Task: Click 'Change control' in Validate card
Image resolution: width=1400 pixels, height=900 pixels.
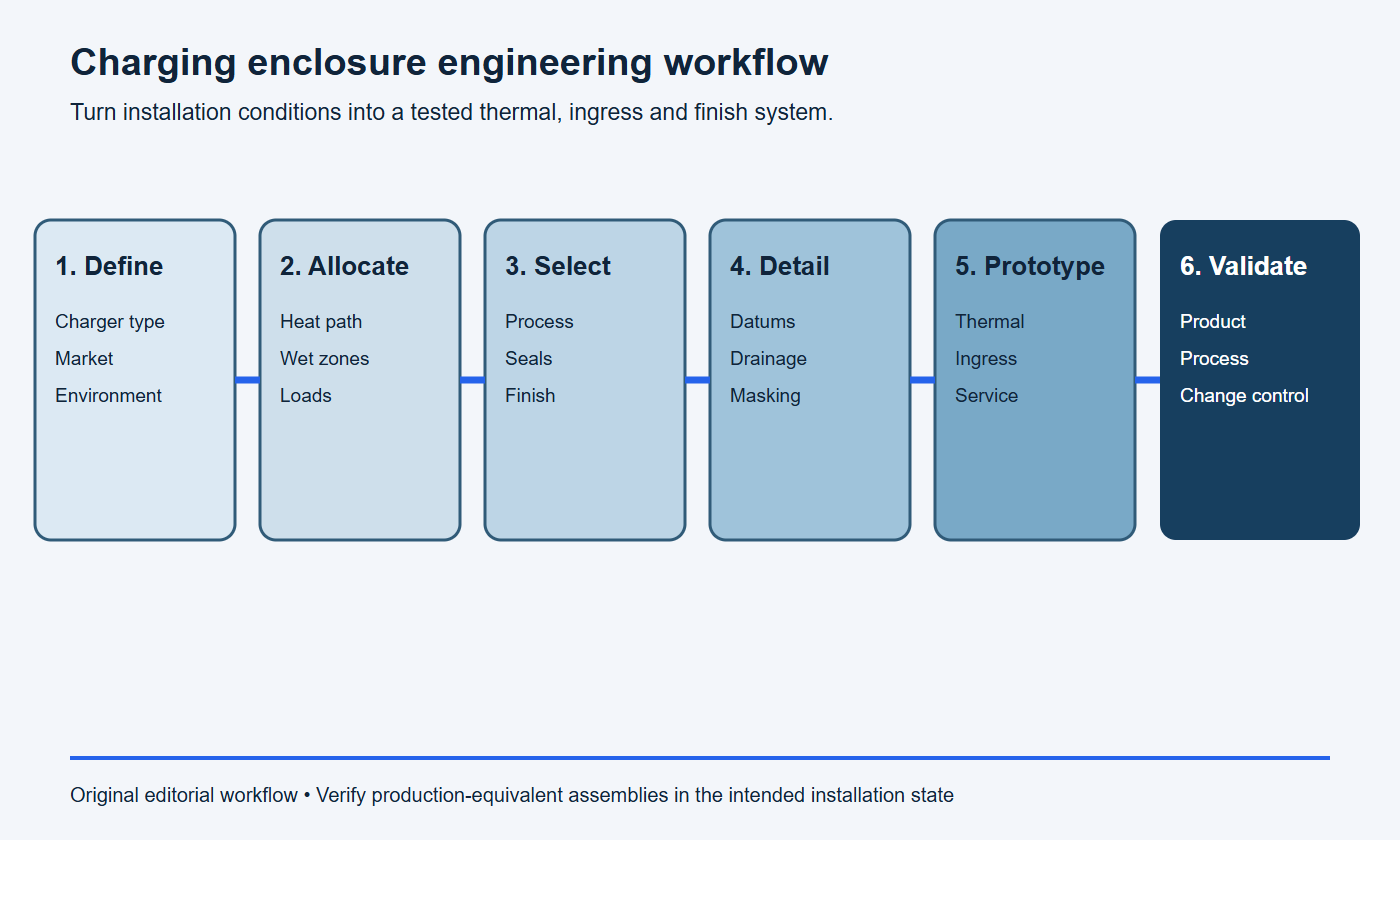Action: 1244,395
